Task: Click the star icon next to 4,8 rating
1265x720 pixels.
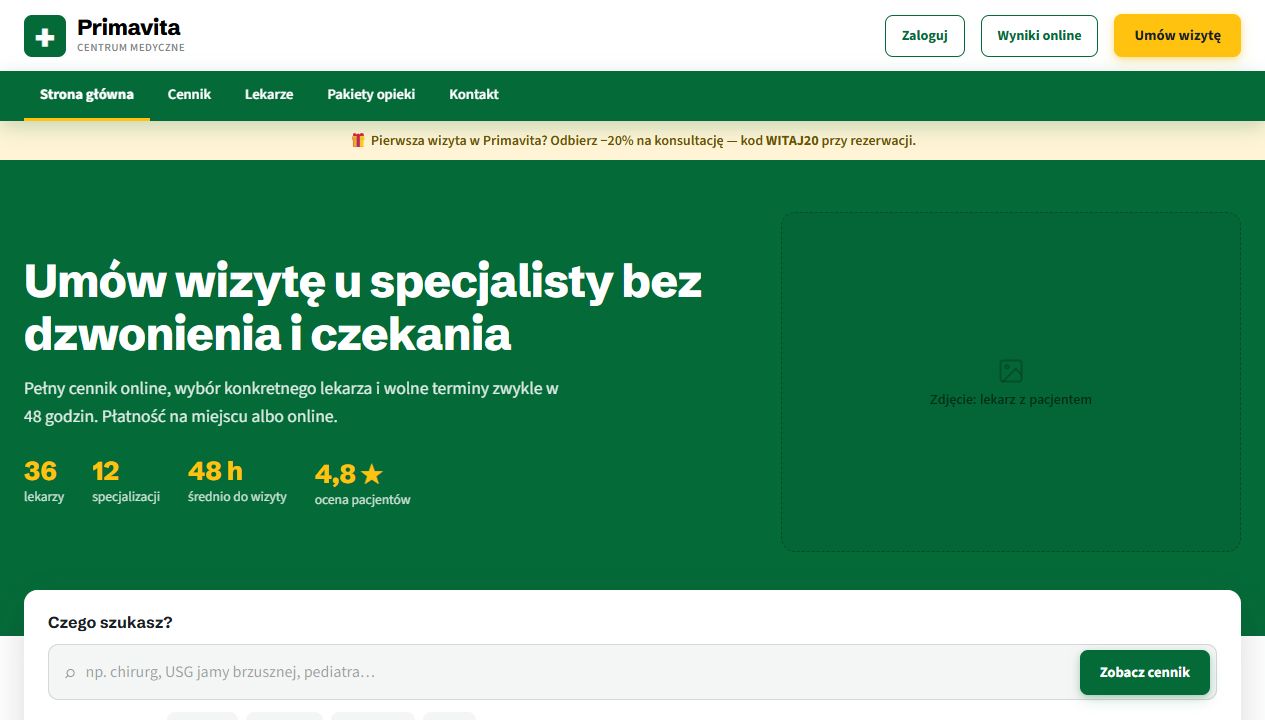Action: coord(372,474)
